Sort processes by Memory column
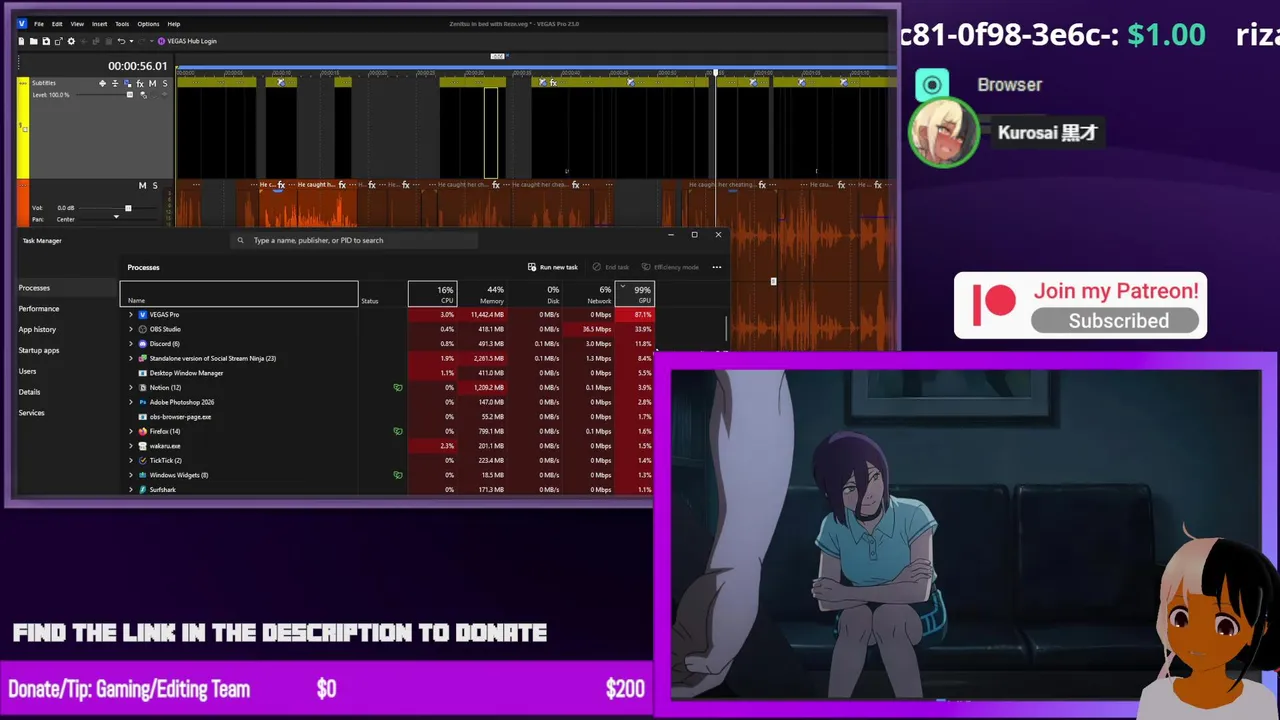Viewport: 1280px width, 720px height. click(x=483, y=294)
